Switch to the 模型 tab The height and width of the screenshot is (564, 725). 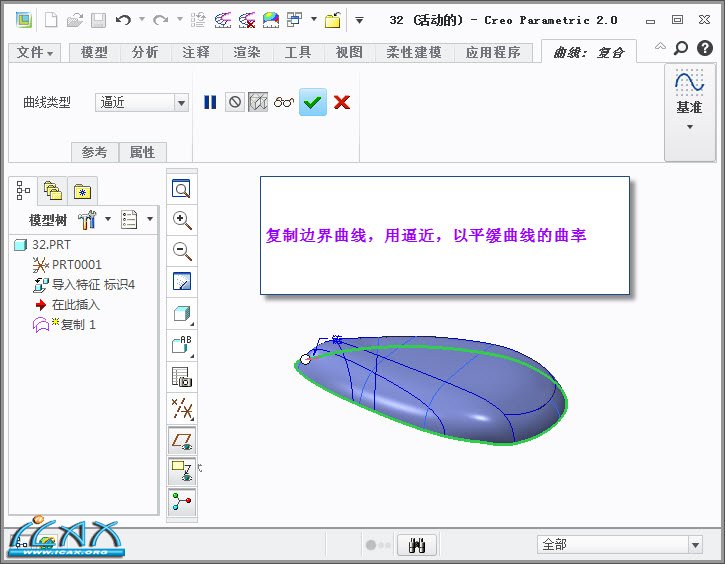pos(94,52)
